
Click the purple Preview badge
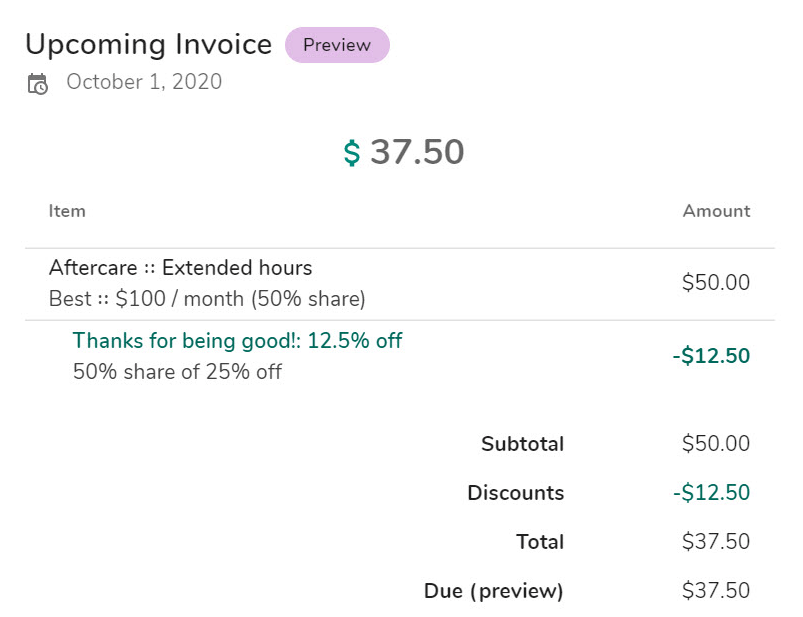[337, 45]
